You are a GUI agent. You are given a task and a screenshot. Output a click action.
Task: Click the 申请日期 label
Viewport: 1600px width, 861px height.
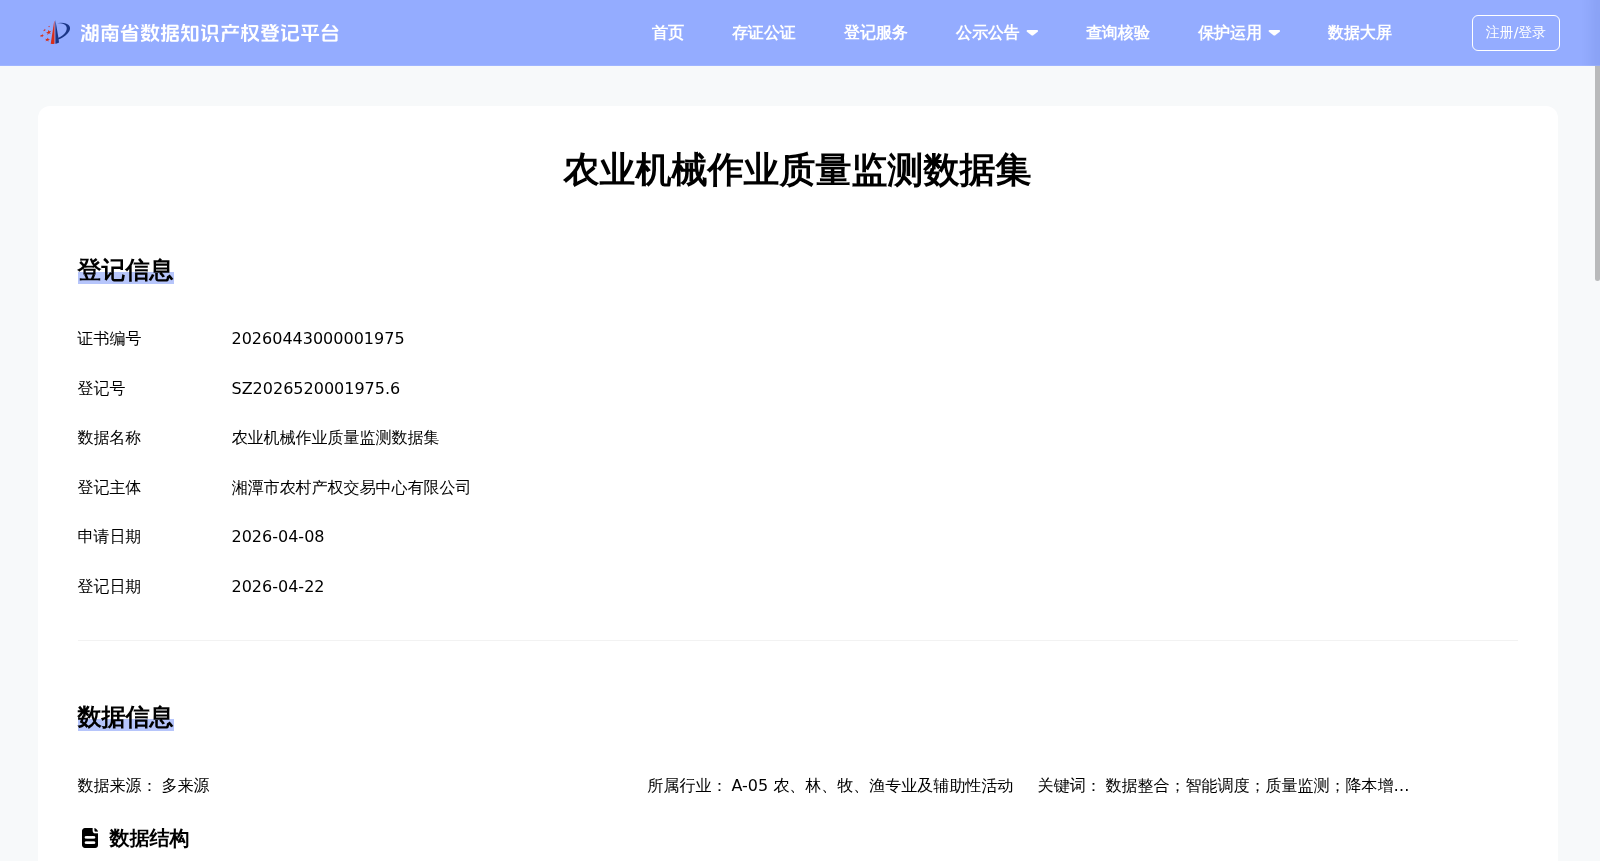click(110, 537)
